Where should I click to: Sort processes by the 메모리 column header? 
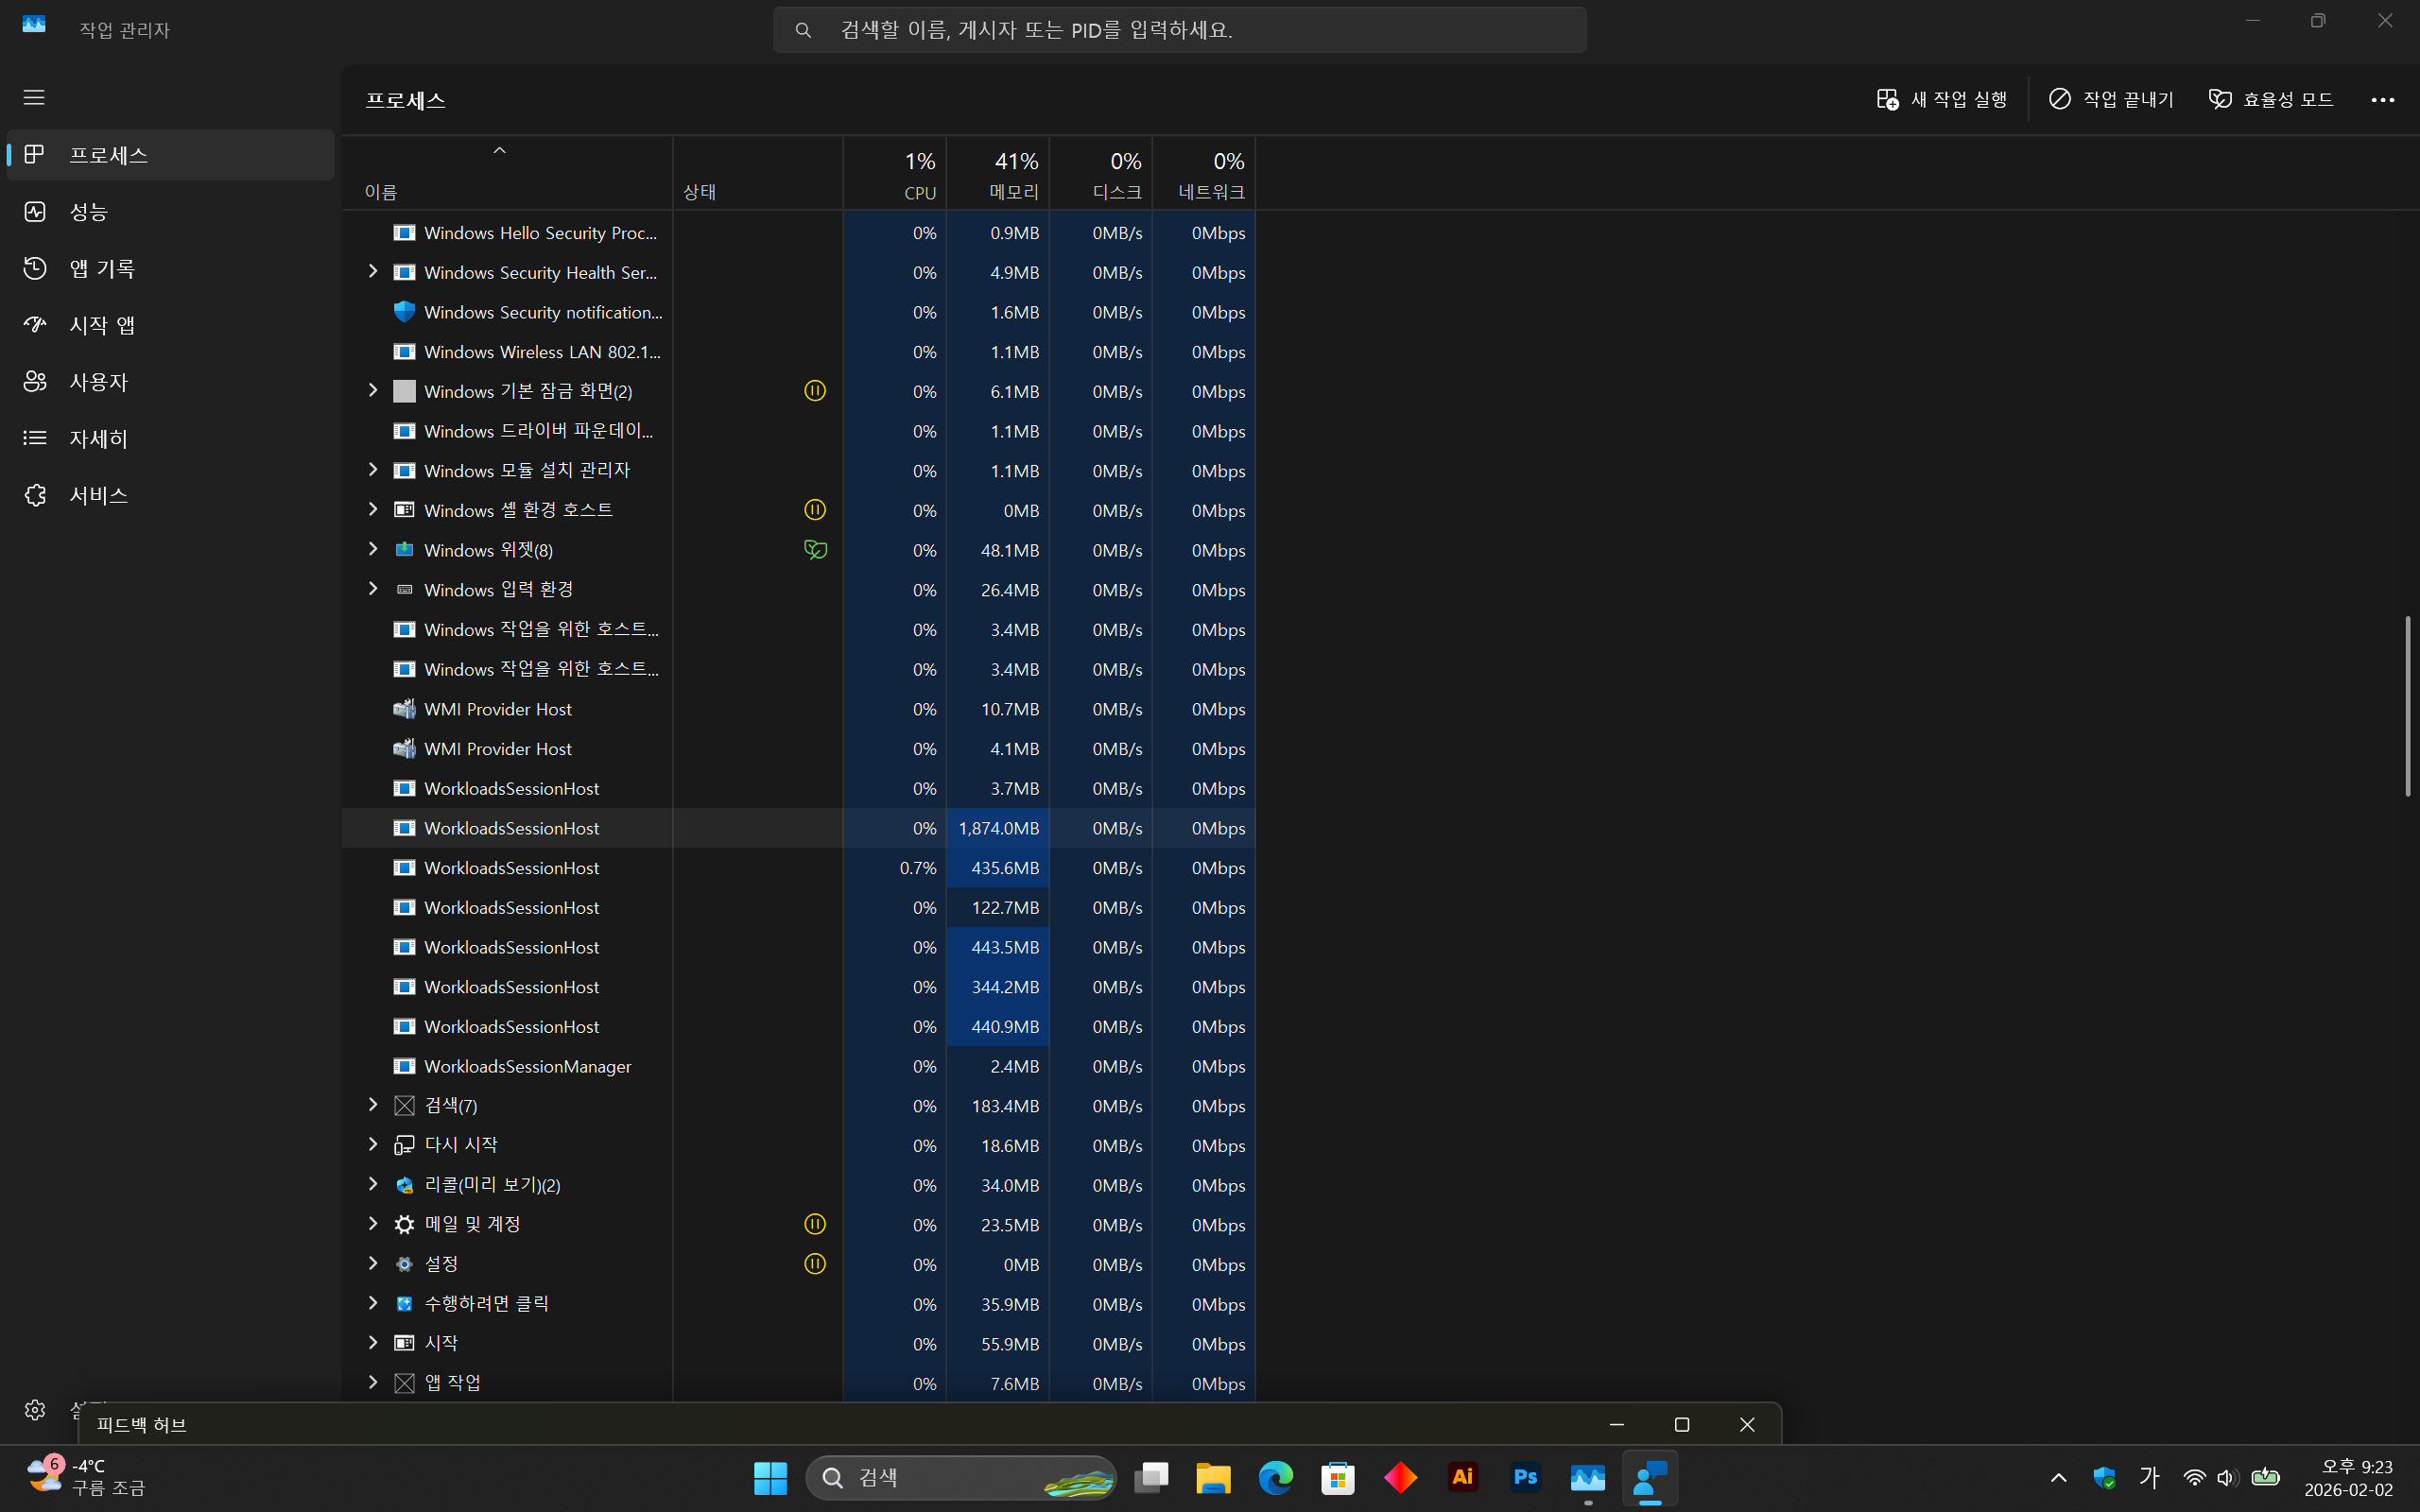point(998,173)
